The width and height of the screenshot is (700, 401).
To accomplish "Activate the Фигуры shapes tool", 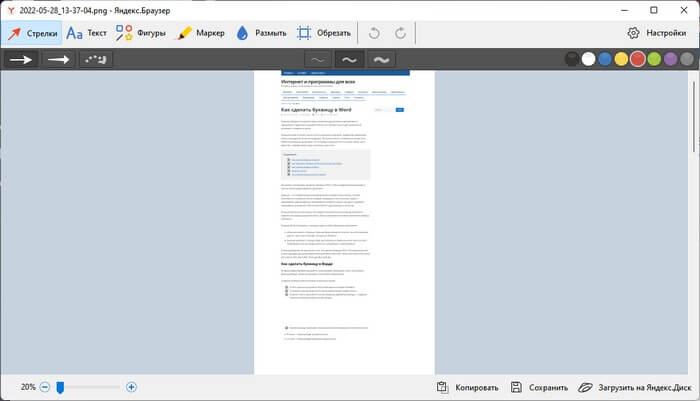I will 140,33.
